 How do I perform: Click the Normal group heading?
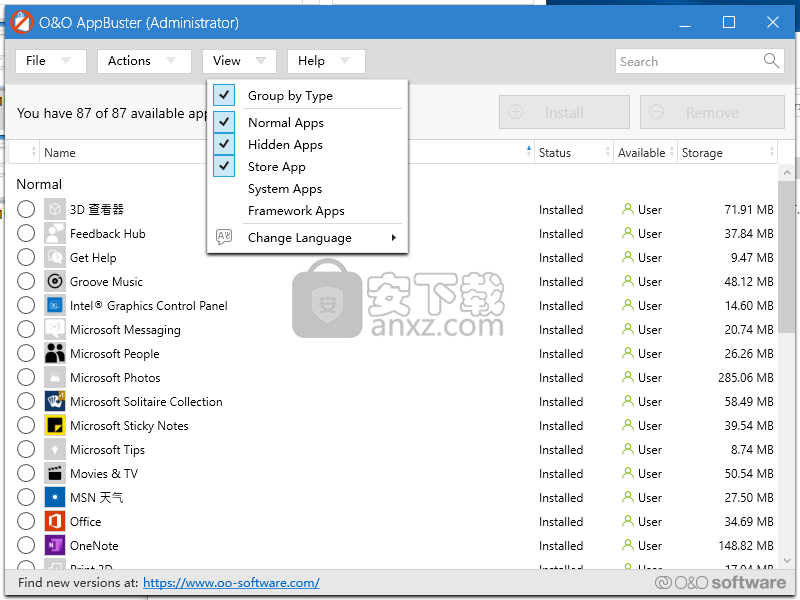[x=39, y=184]
